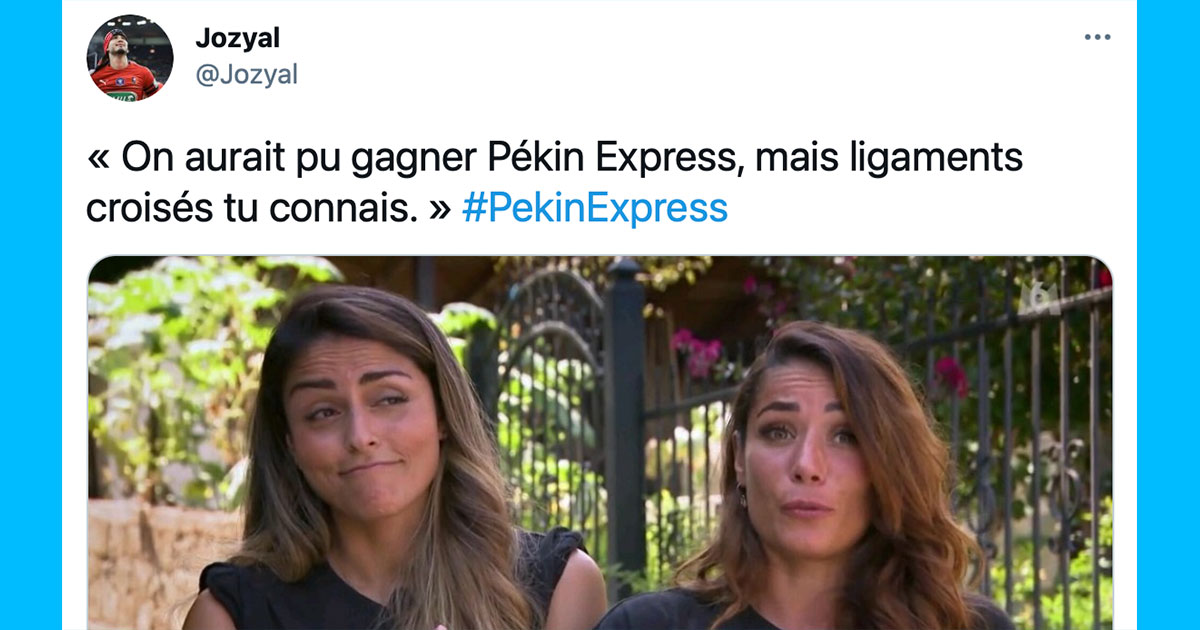Click the tweet text about ligaments croisés
Viewport: 1200px width, 630px height.
click(x=555, y=183)
